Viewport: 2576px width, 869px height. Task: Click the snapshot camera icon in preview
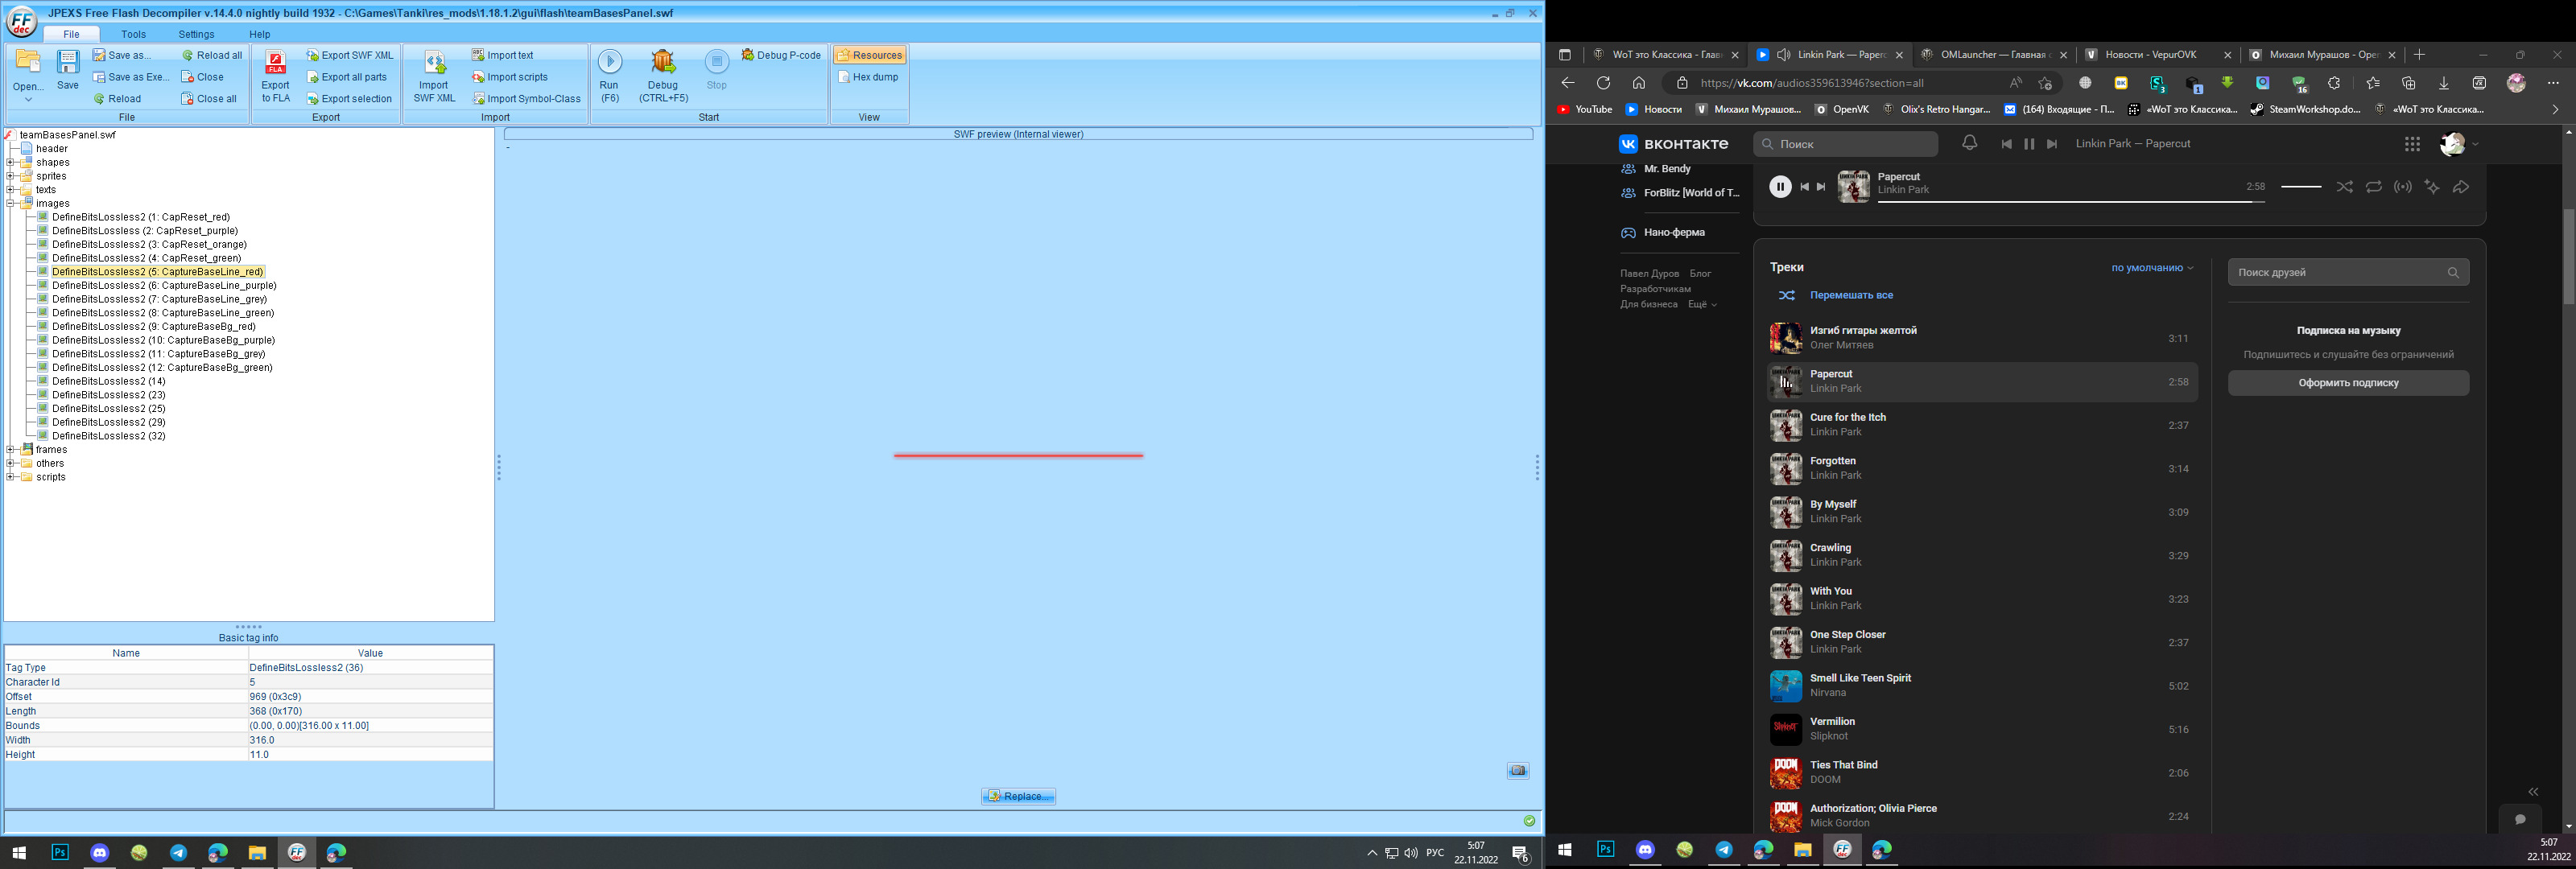(1517, 771)
